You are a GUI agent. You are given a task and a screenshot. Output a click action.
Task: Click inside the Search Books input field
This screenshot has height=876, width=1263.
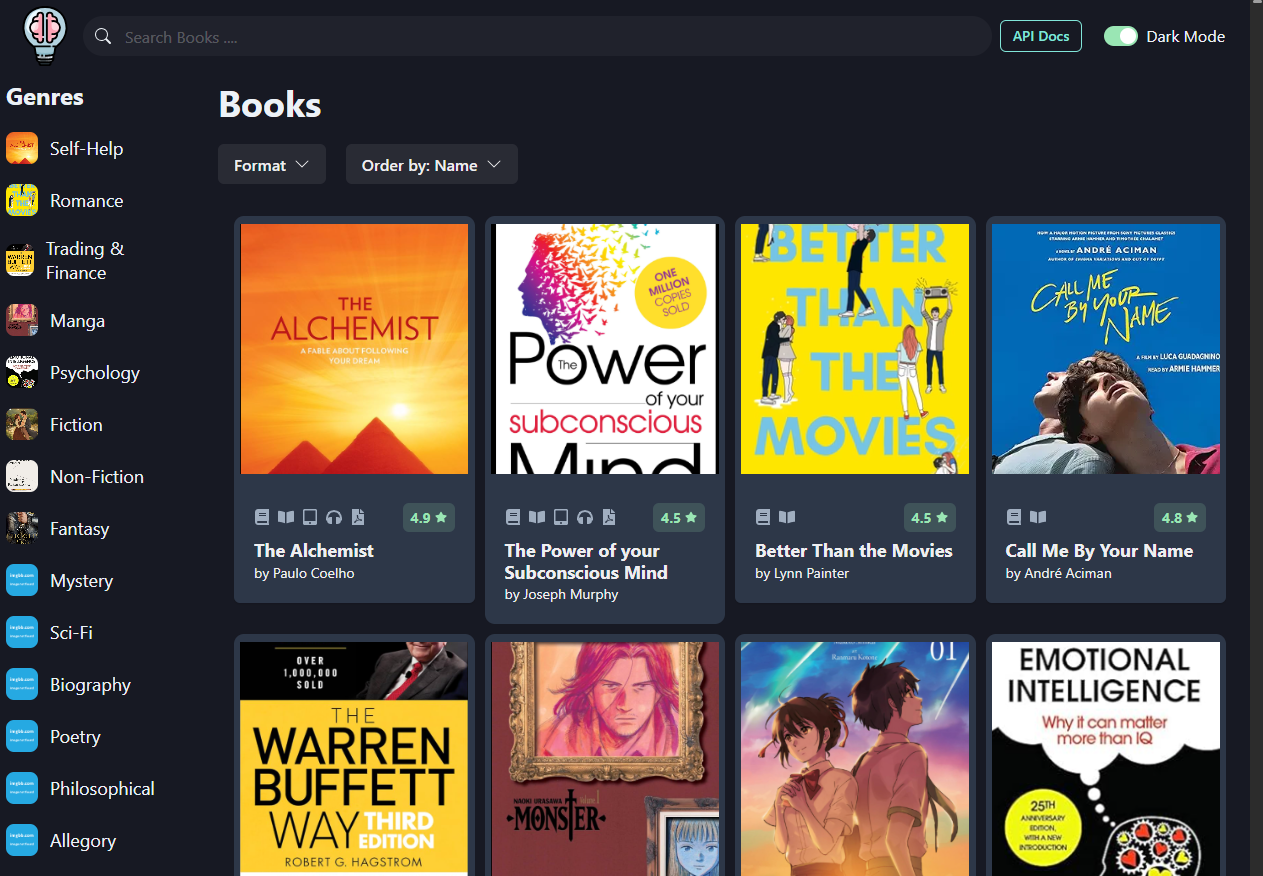coord(400,36)
